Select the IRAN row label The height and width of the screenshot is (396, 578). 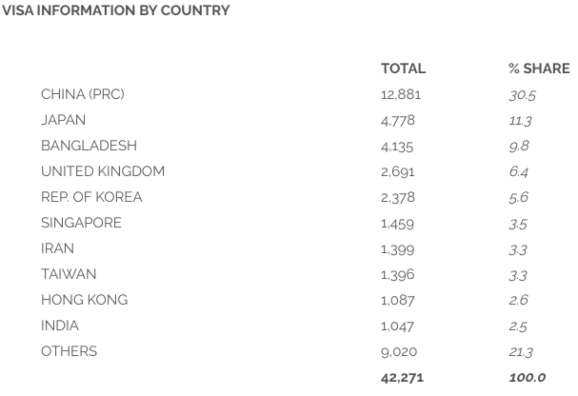[x=58, y=249]
